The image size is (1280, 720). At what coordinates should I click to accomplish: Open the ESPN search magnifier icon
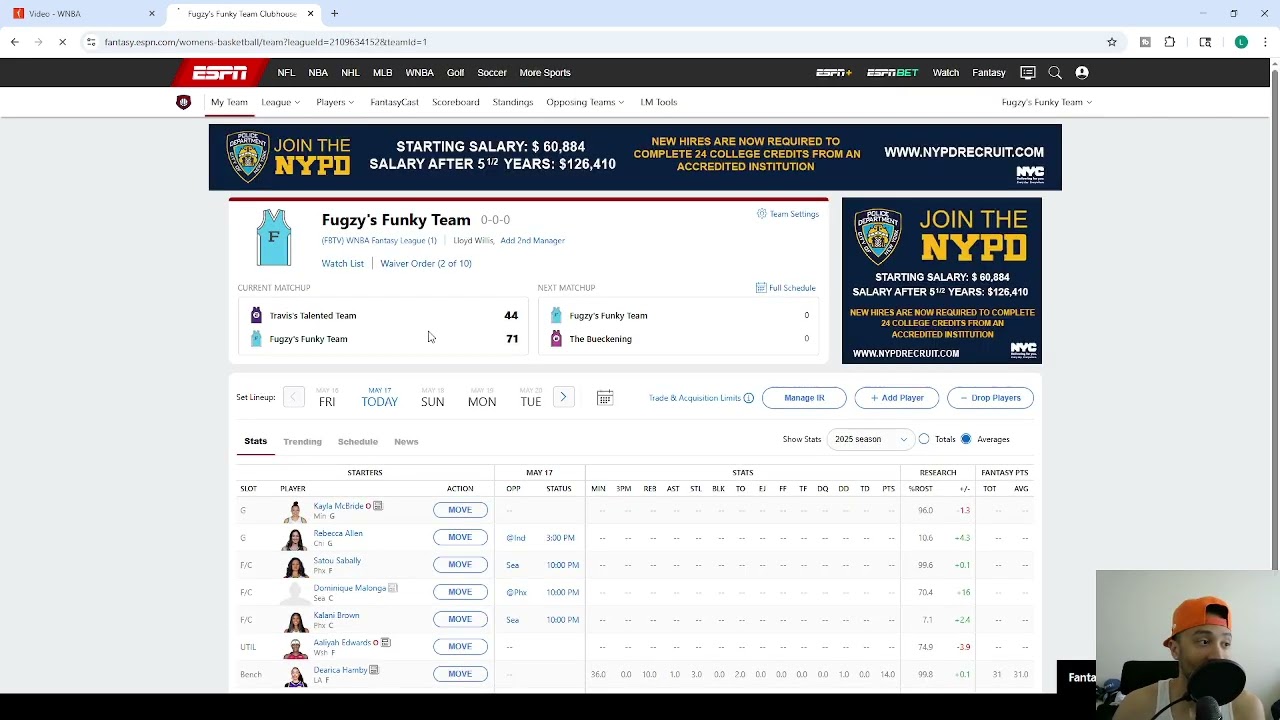pyautogui.click(x=1055, y=72)
